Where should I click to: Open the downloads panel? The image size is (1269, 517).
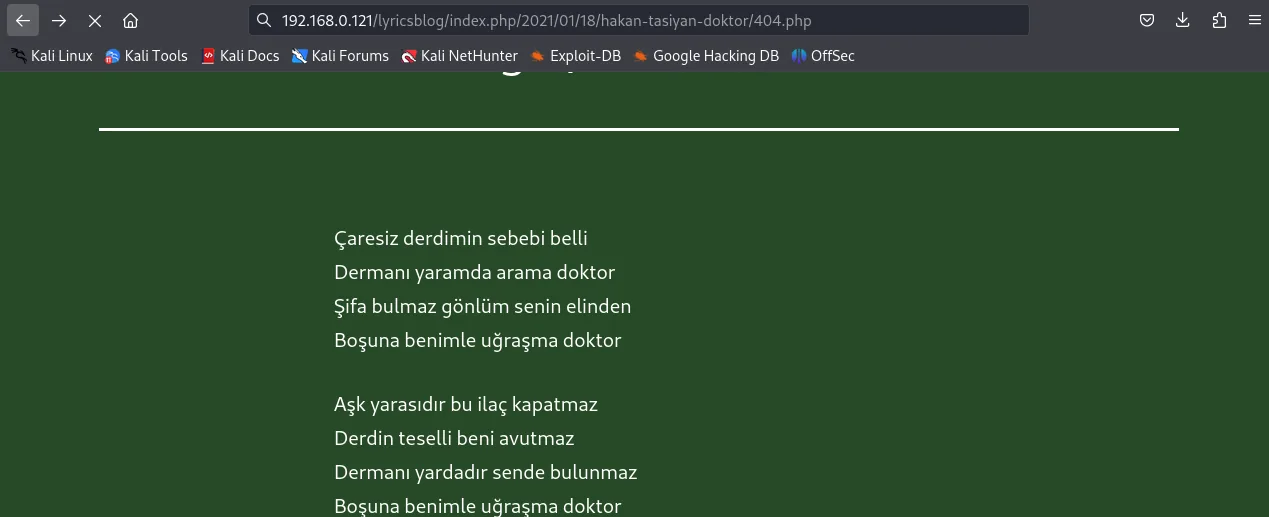1183,20
